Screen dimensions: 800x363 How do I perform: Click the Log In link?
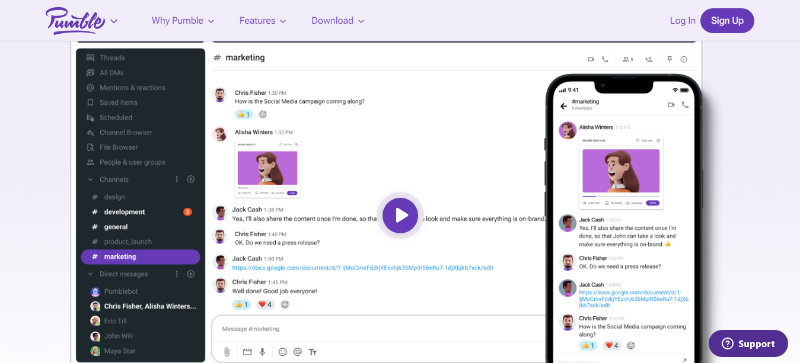coord(683,21)
